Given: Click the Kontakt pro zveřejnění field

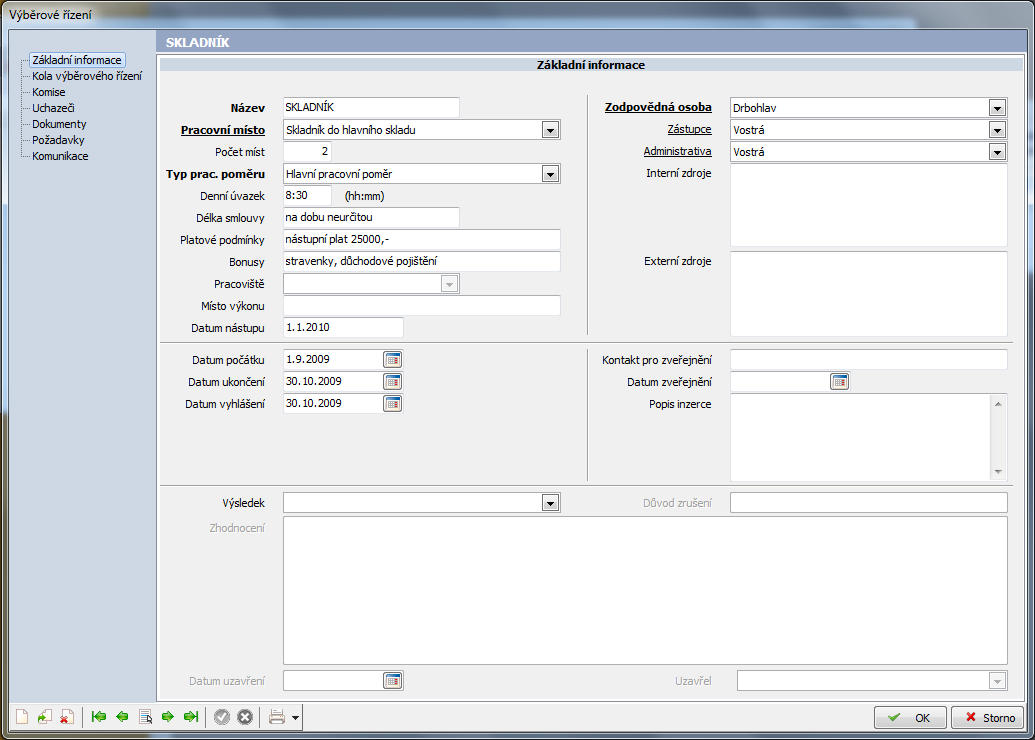Looking at the screenshot, I should pyautogui.click(x=869, y=360).
